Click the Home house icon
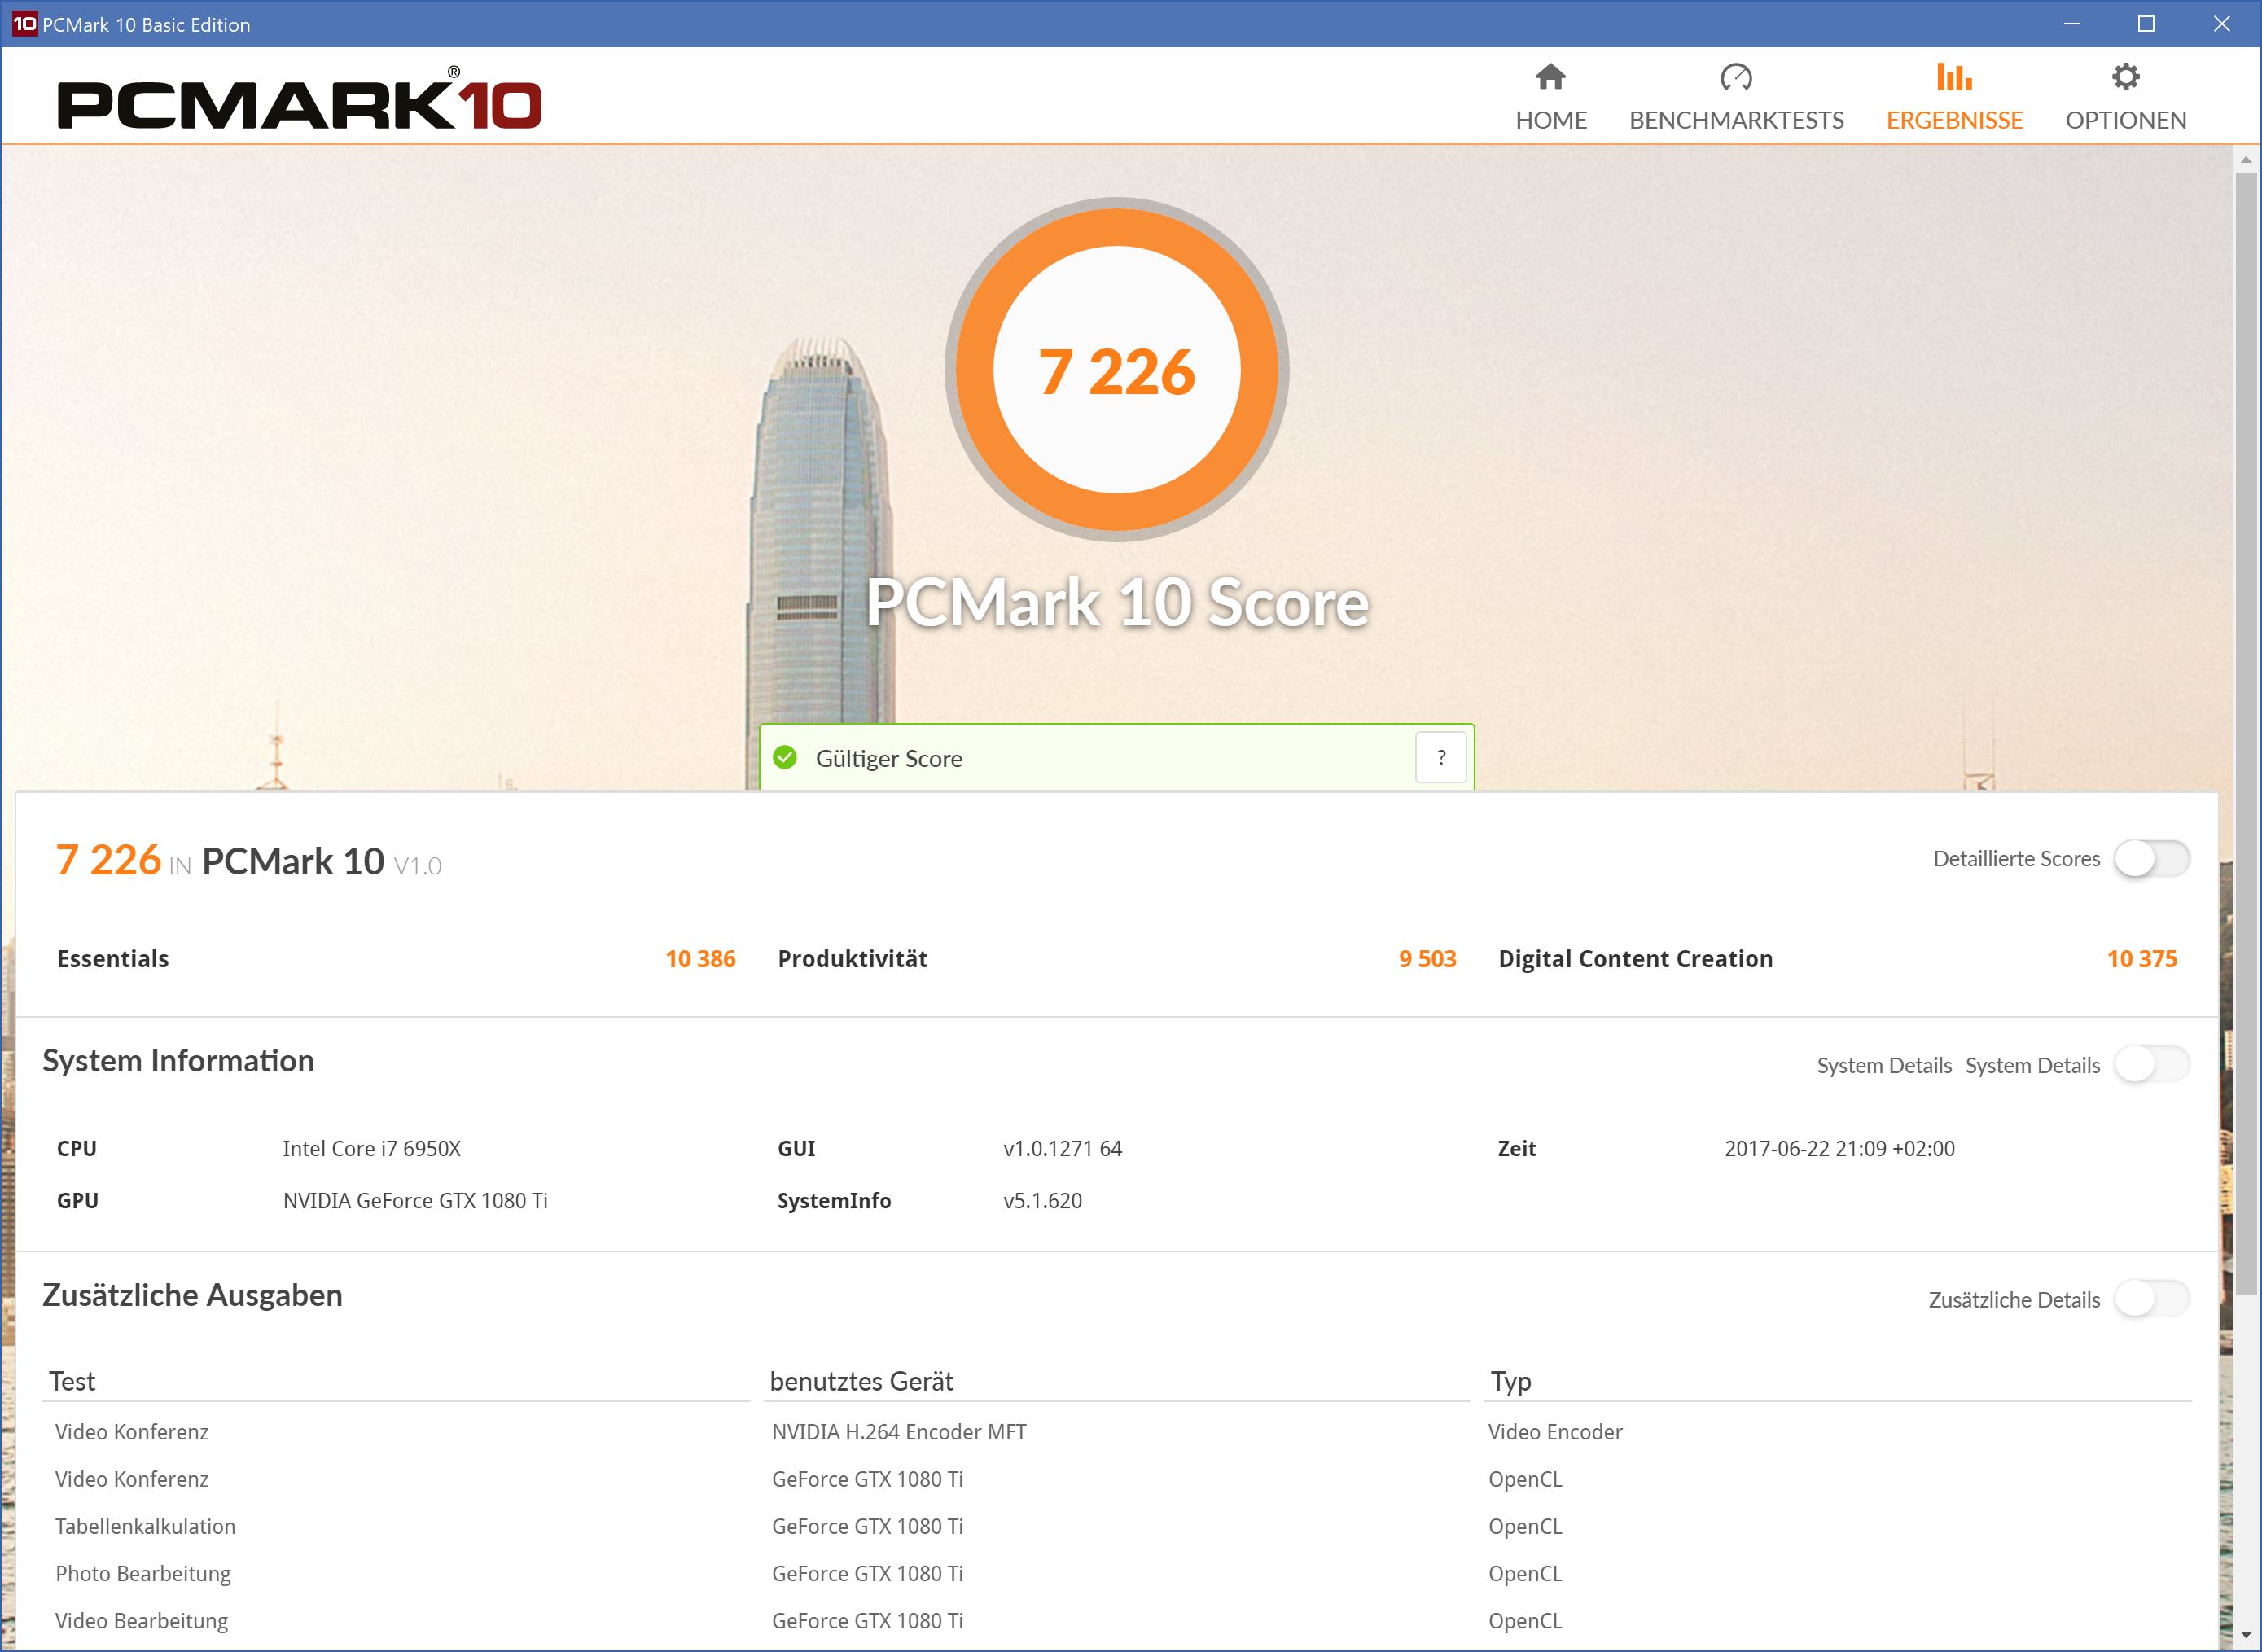The width and height of the screenshot is (2262, 1652). (1550, 77)
